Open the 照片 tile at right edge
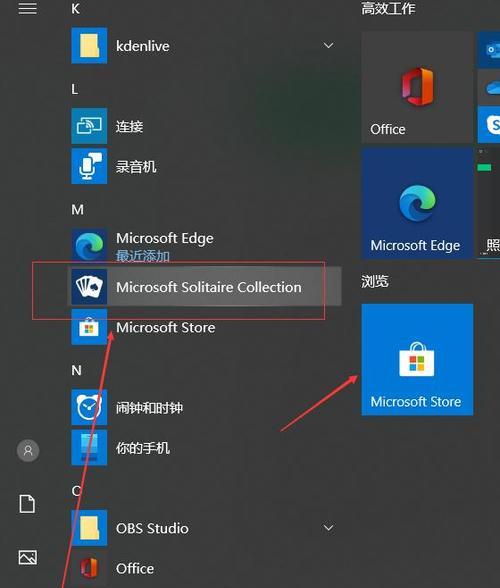Screen dimensions: 500x588 point(489,203)
